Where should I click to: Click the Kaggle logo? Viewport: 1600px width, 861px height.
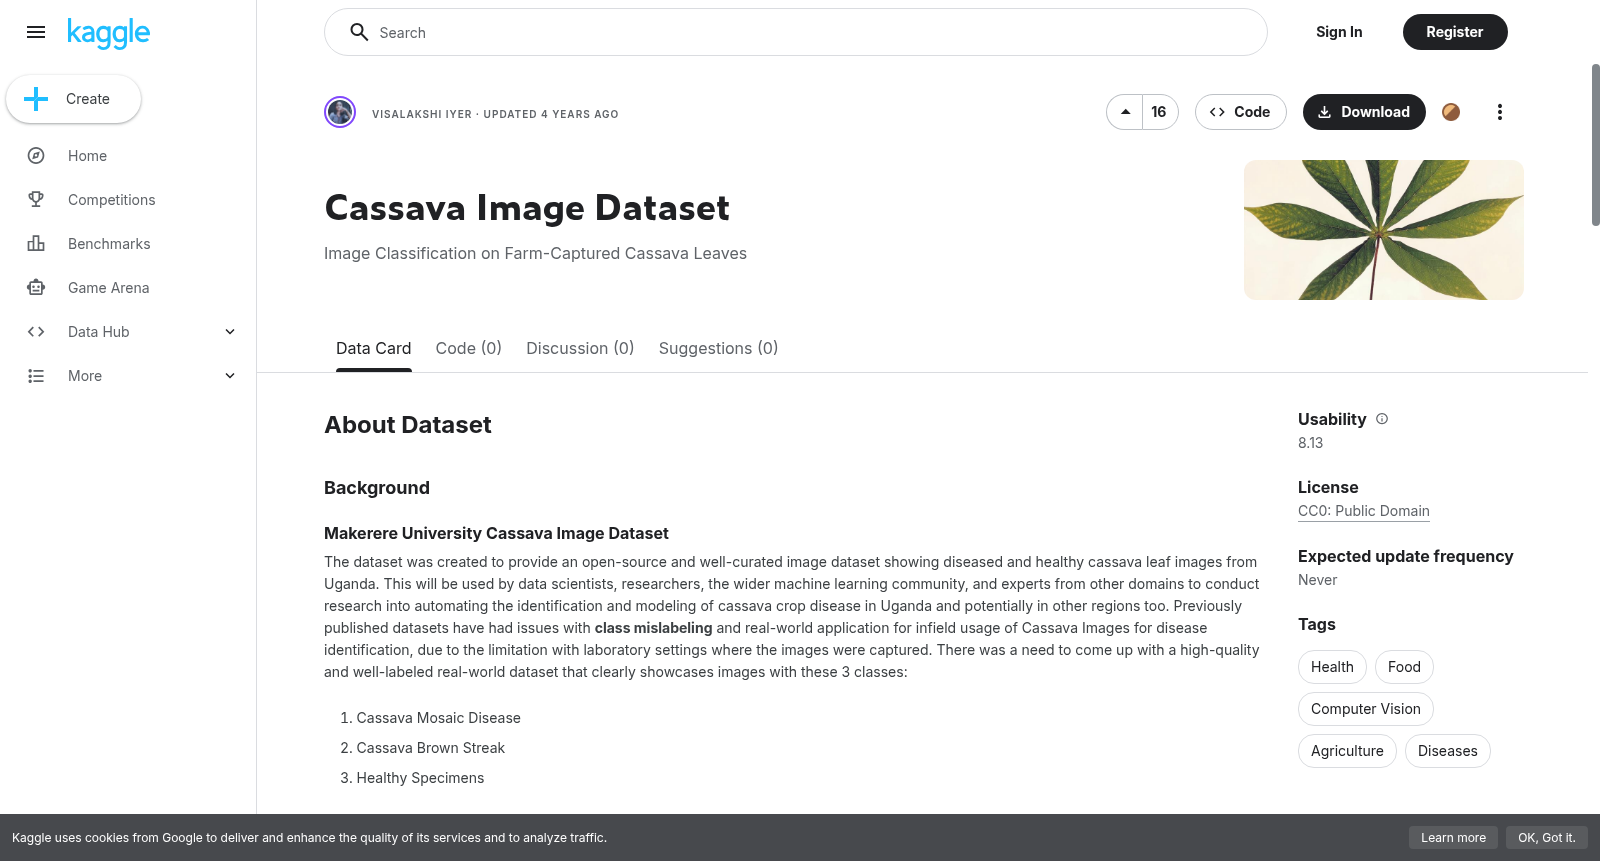(x=108, y=33)
